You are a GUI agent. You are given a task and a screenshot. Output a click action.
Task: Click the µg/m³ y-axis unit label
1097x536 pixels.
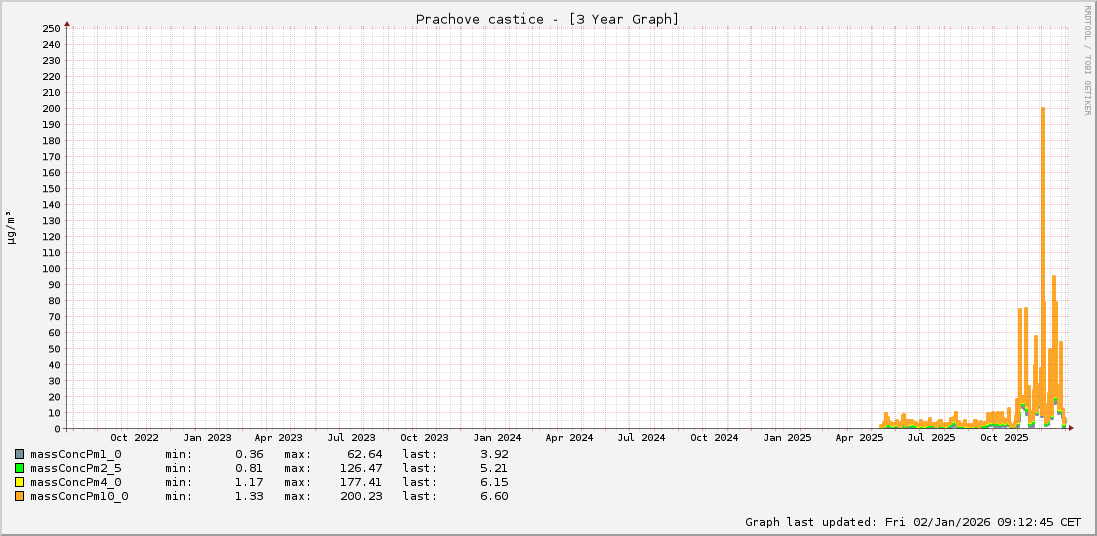[11, 227]
